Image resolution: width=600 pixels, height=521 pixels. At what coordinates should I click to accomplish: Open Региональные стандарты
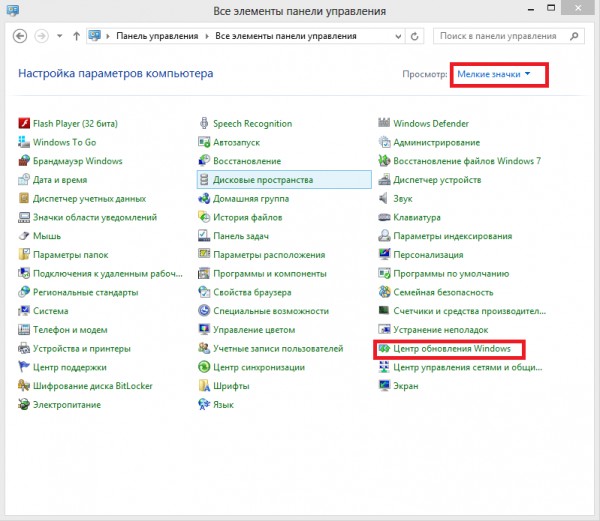coord(78,292)
